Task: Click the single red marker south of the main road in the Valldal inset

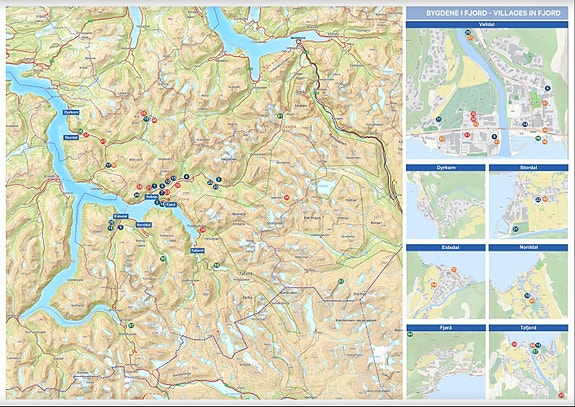Action: point(467,135)
